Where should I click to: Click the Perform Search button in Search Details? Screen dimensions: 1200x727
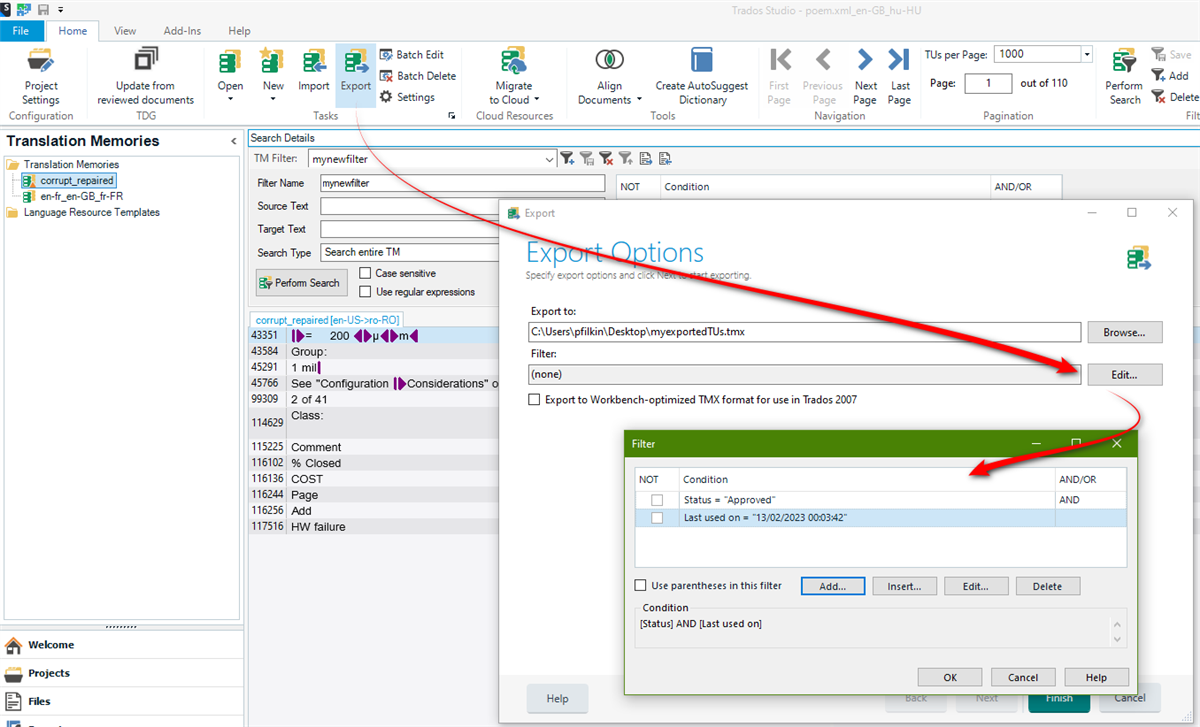click(302, 283)
